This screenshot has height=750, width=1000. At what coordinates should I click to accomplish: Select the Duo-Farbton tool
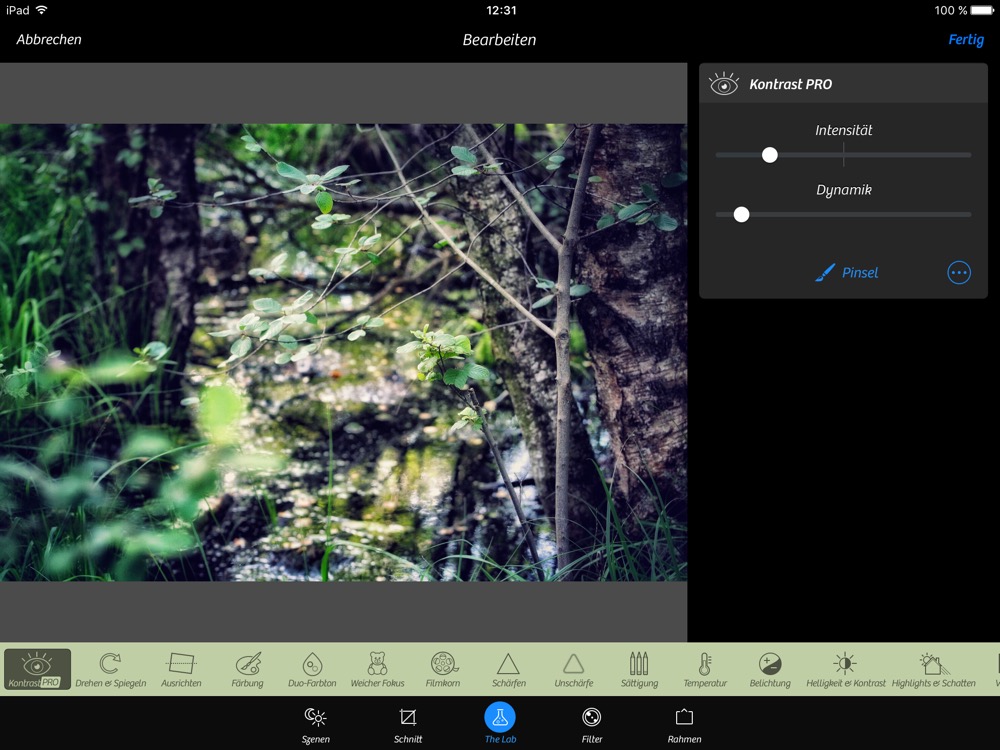click(x=312, y=669)
